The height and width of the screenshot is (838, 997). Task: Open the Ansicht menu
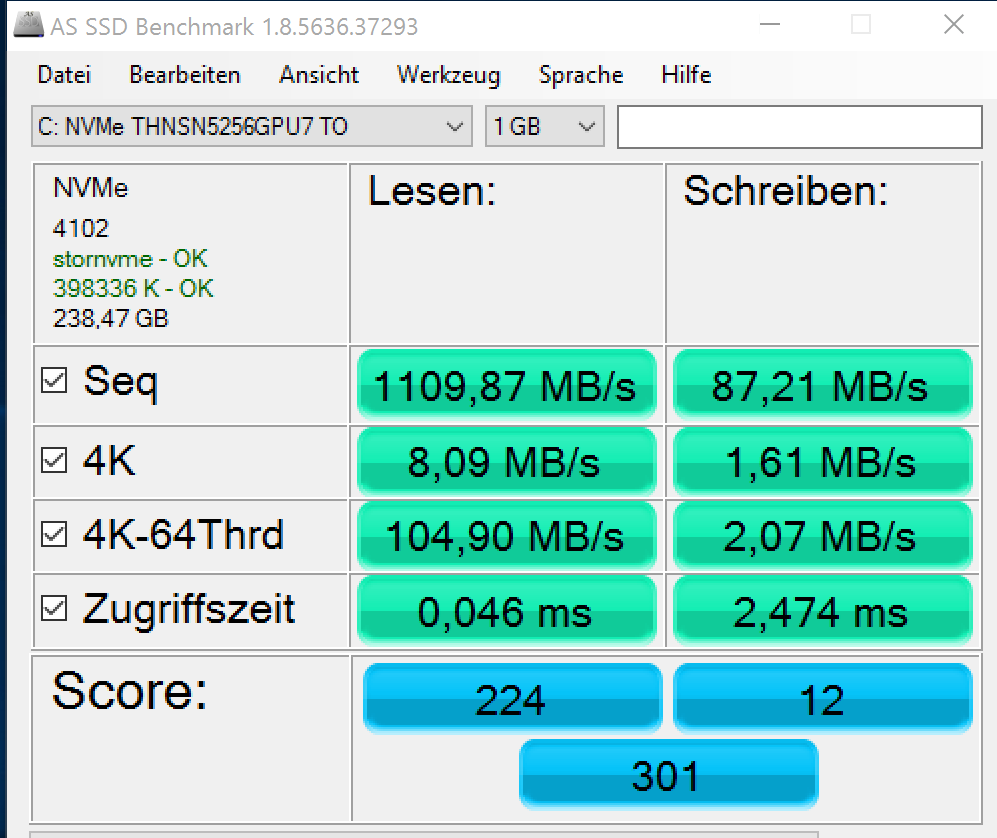[319, 75]
